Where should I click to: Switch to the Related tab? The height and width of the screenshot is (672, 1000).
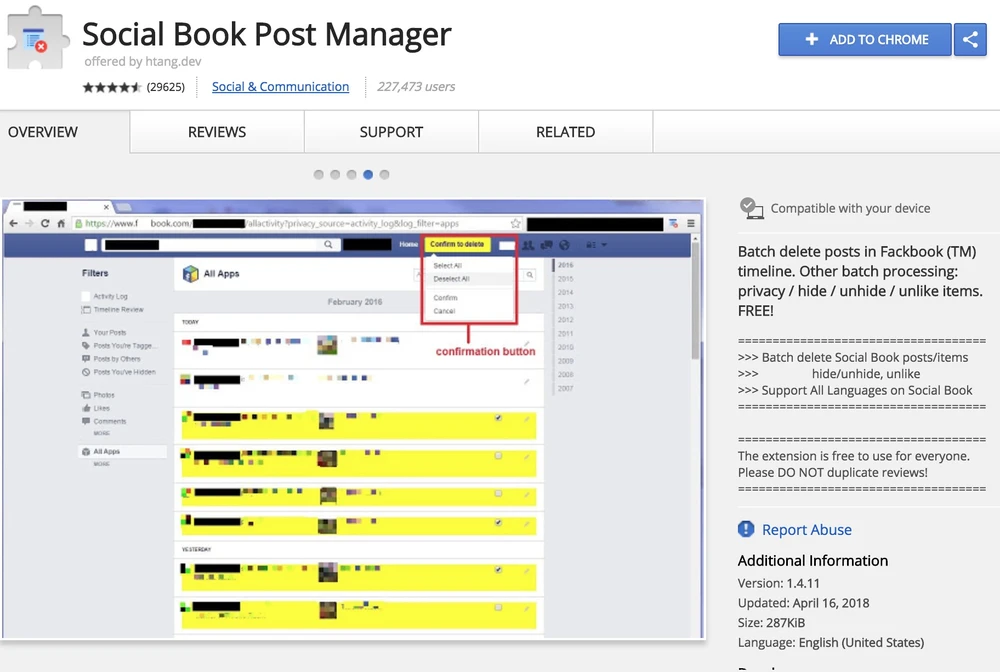point(566,132)
